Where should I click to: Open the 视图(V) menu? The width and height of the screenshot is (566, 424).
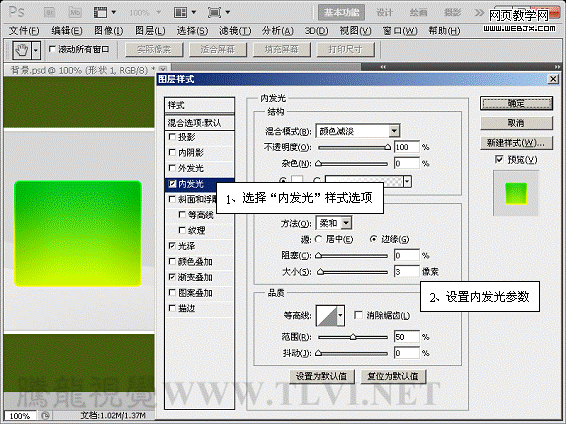point(355,31)
